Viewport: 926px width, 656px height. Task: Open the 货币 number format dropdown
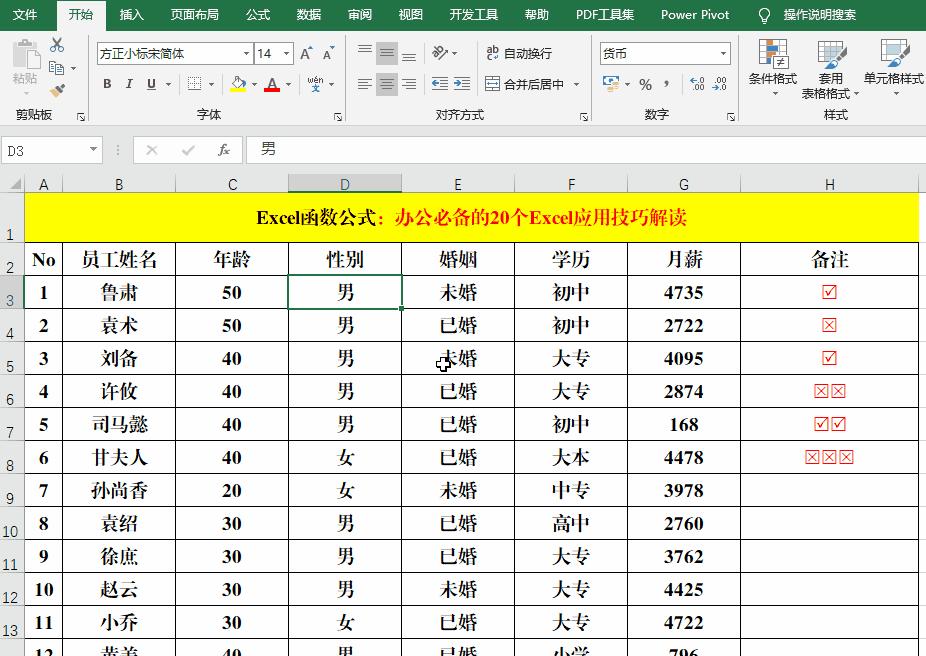pyautogui.click(x=724, y=53)
